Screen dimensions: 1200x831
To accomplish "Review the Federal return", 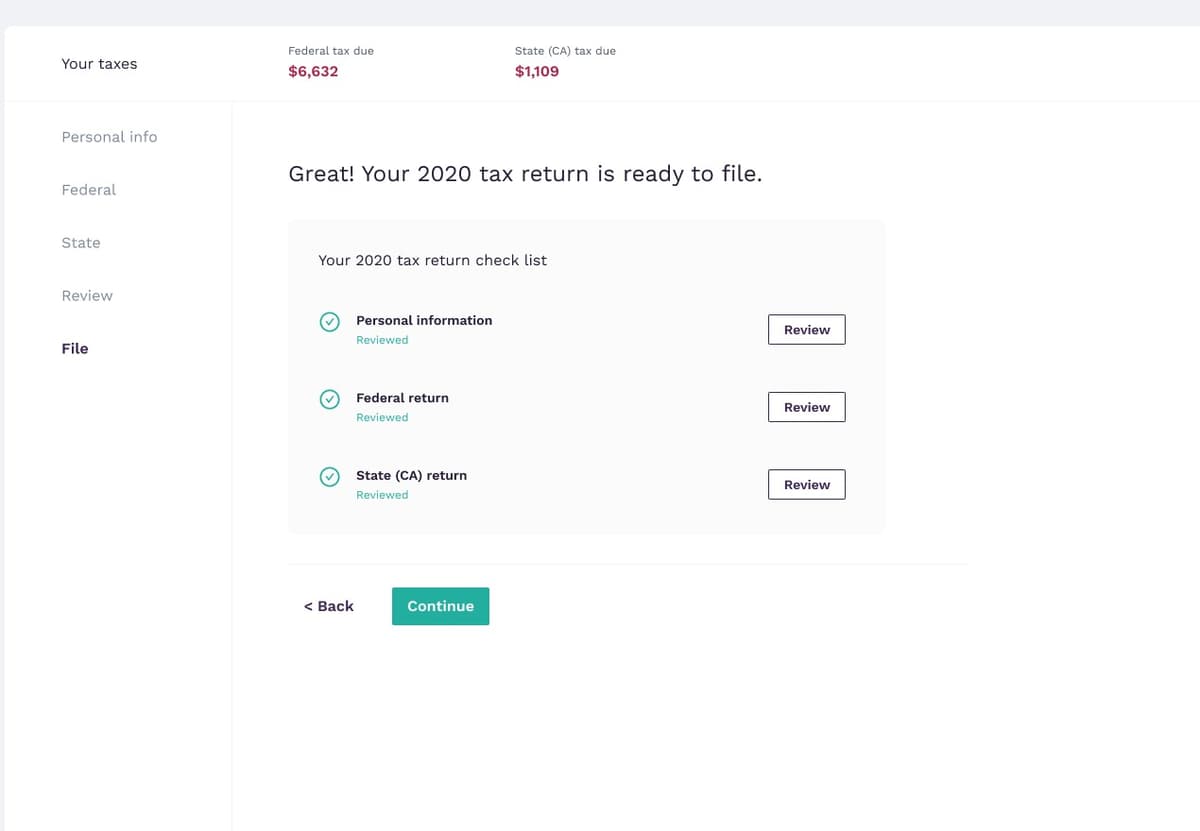I will (806, 407).
